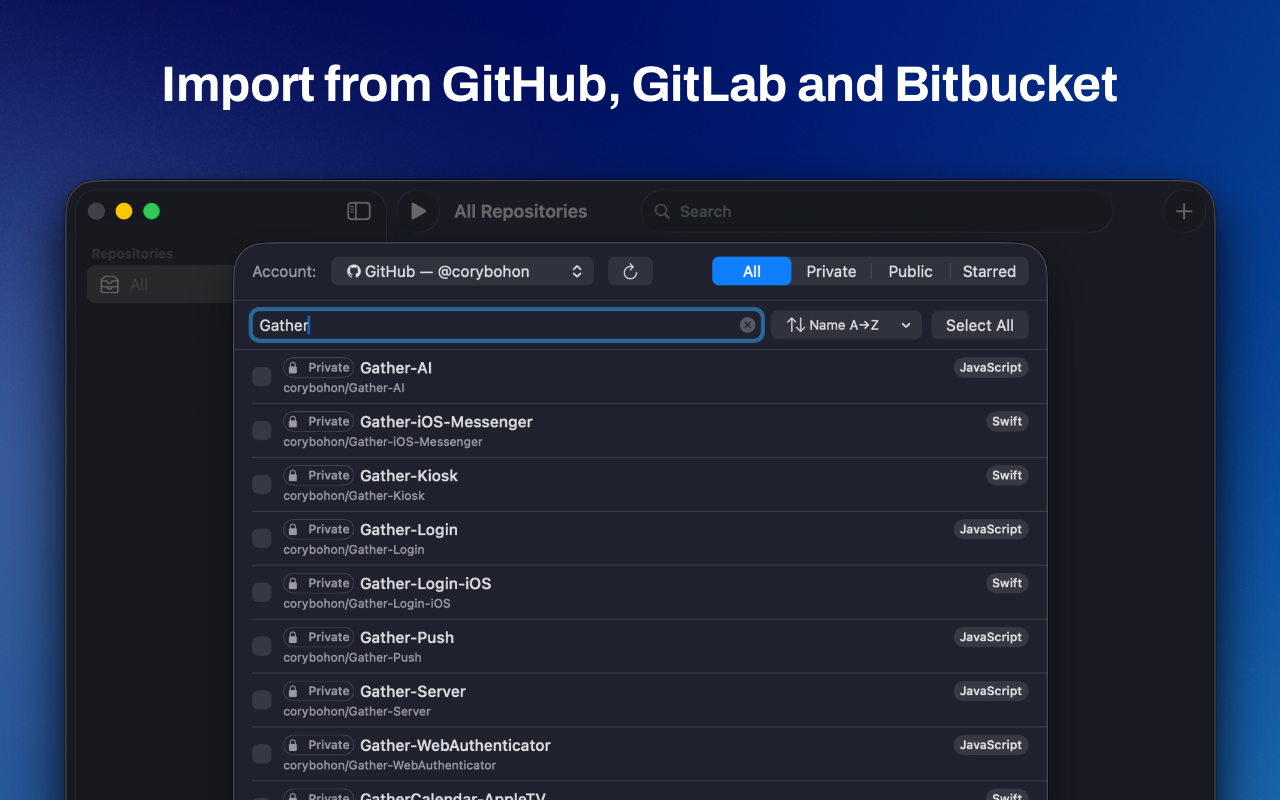The width and height of the screenshot is (1280, 800).
Task: Click the JavaScript tag on Gather-Login
Action: point(991,530)
